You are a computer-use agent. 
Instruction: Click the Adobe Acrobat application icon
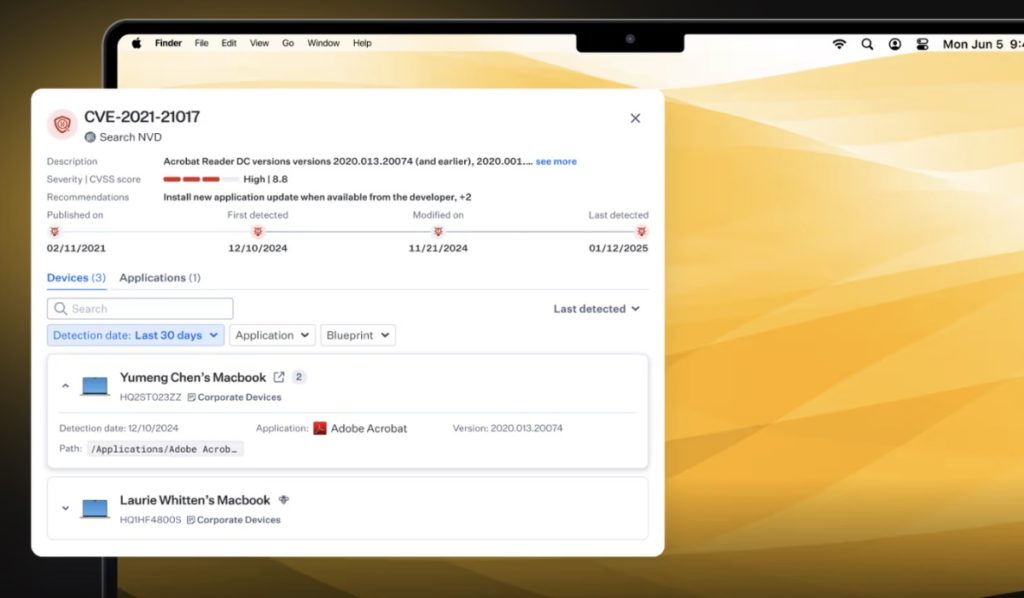coord(320,428)
